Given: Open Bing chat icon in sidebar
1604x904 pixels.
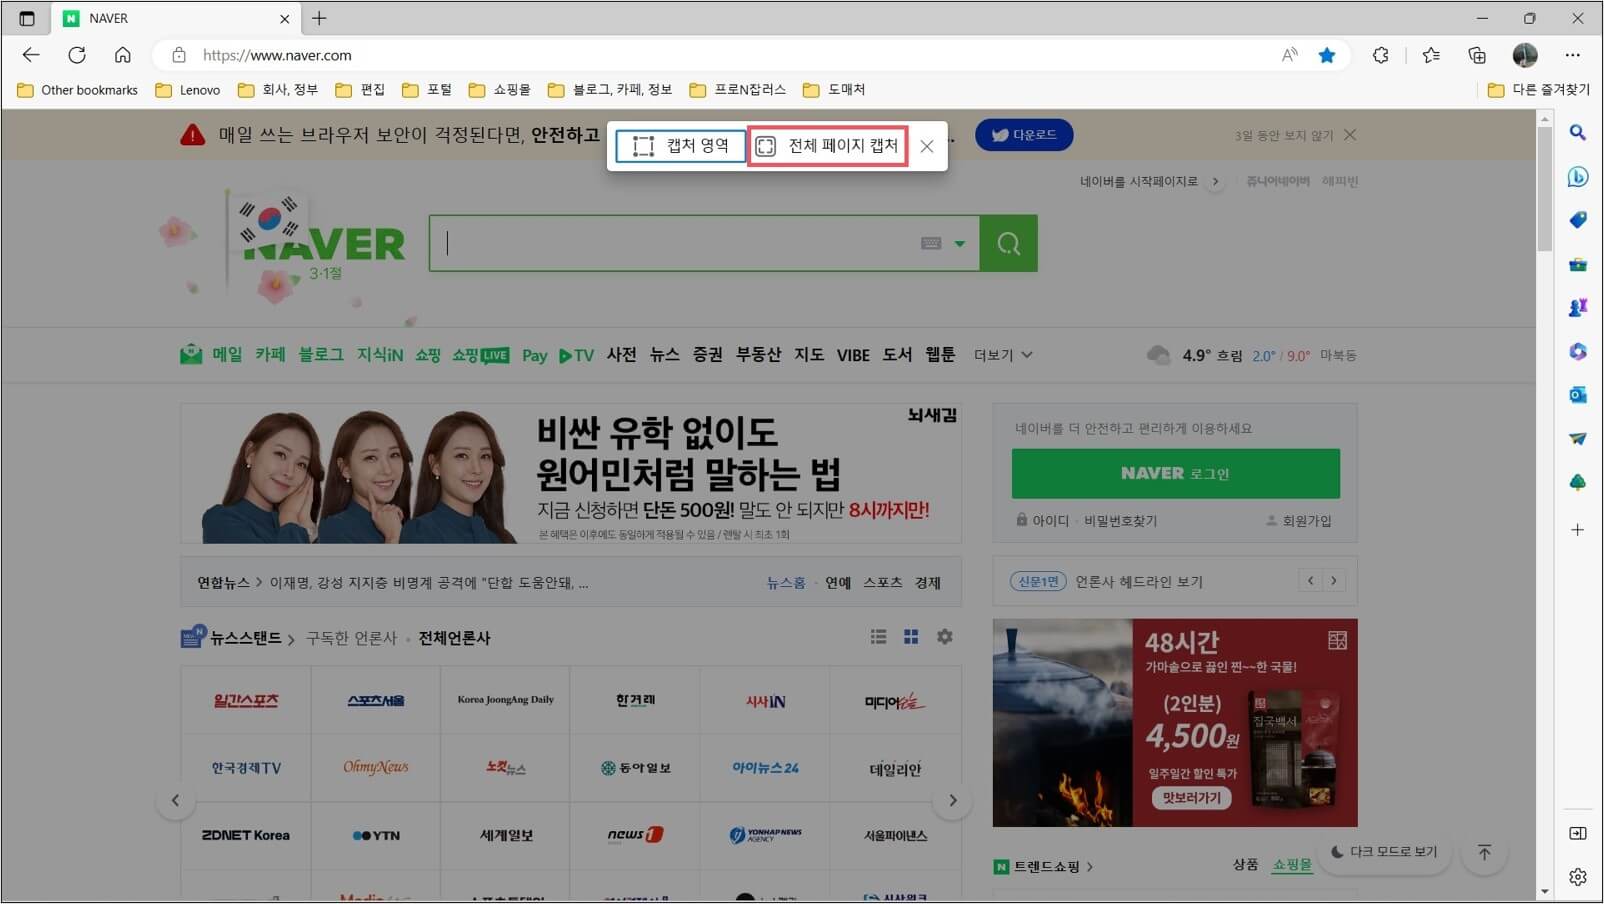Looking at the screenshot, I should click(x=1578, y=177).
